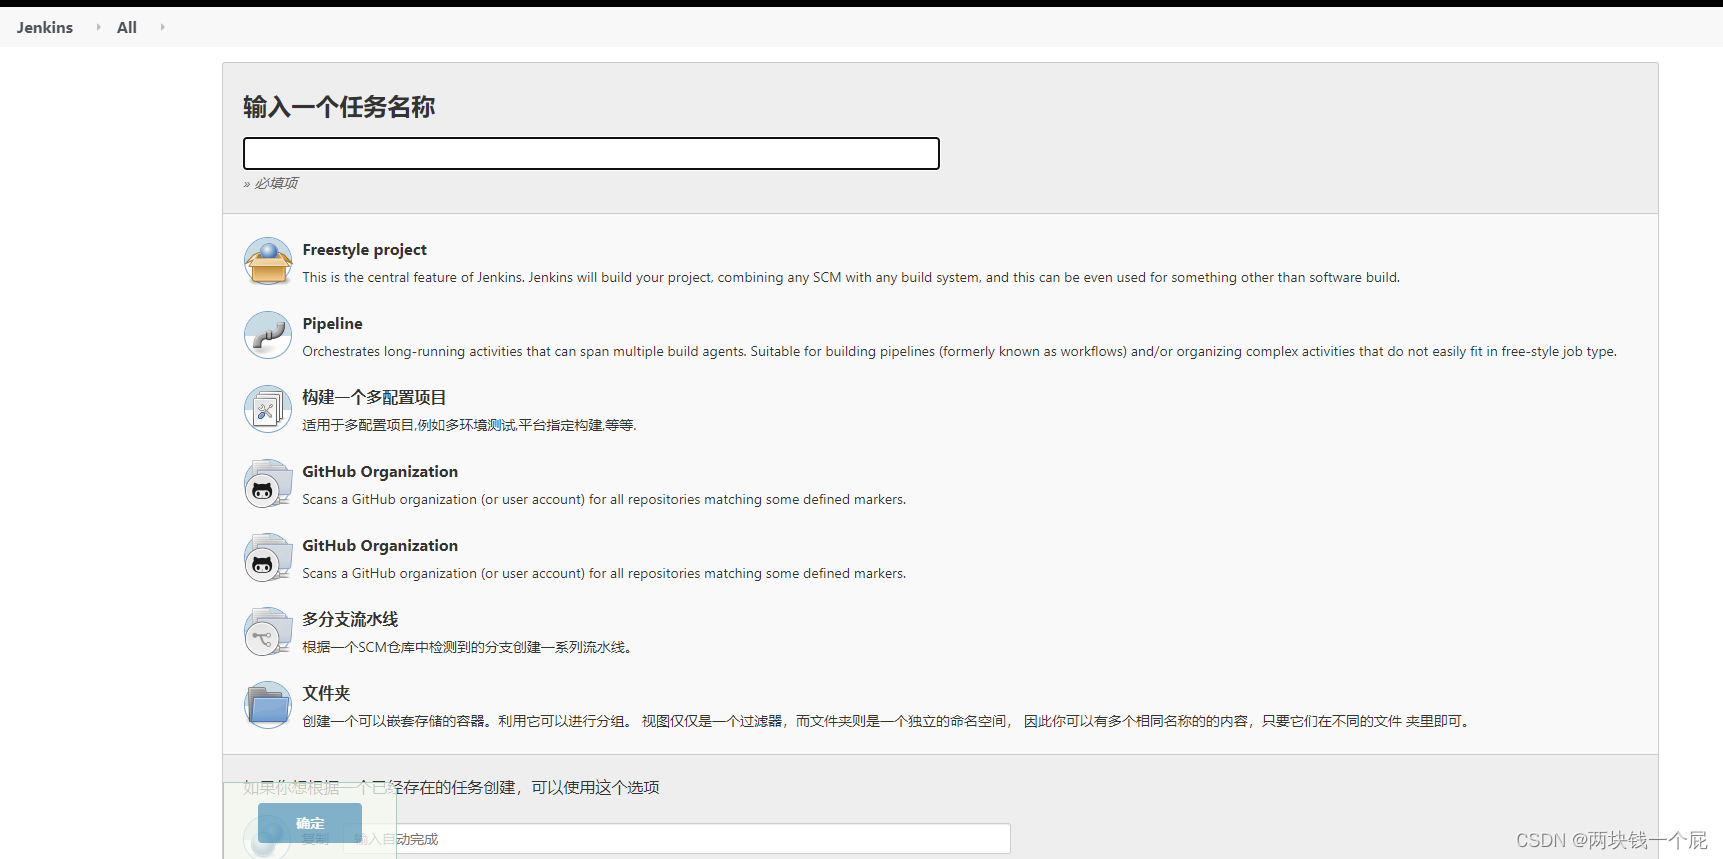Image resolution: width=1723 pixels, height=859 pixels.
Task: Click the 必填项 required hint text
Action: click(271, 183)
